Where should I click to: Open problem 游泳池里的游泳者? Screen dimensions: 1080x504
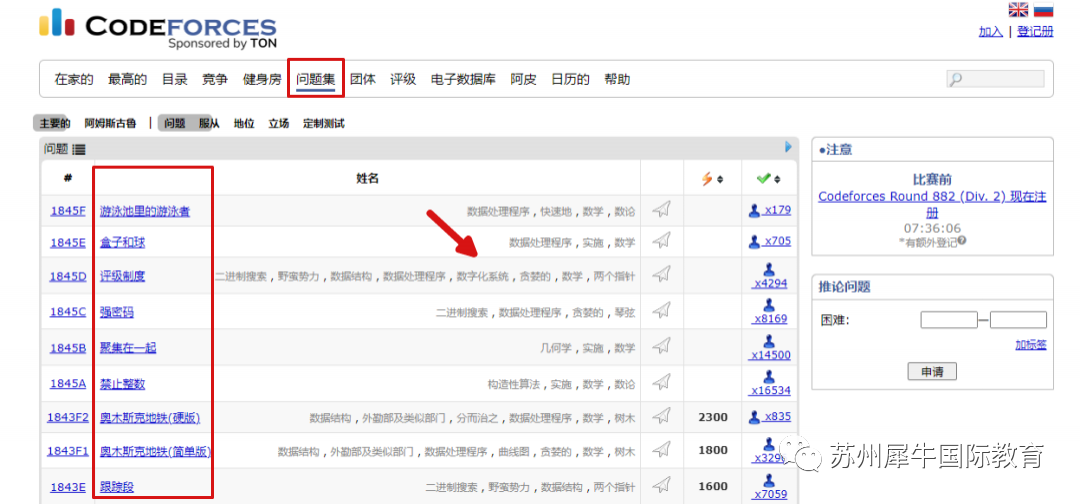point(145,211)
